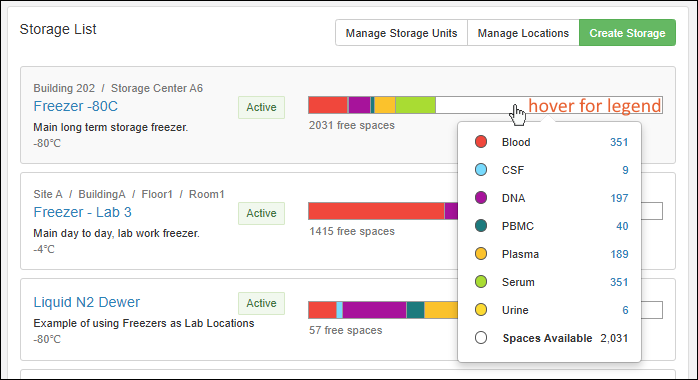Click the yellow Urine legend circle
Viewport: 698px width, 380px height.
point(481,310)
